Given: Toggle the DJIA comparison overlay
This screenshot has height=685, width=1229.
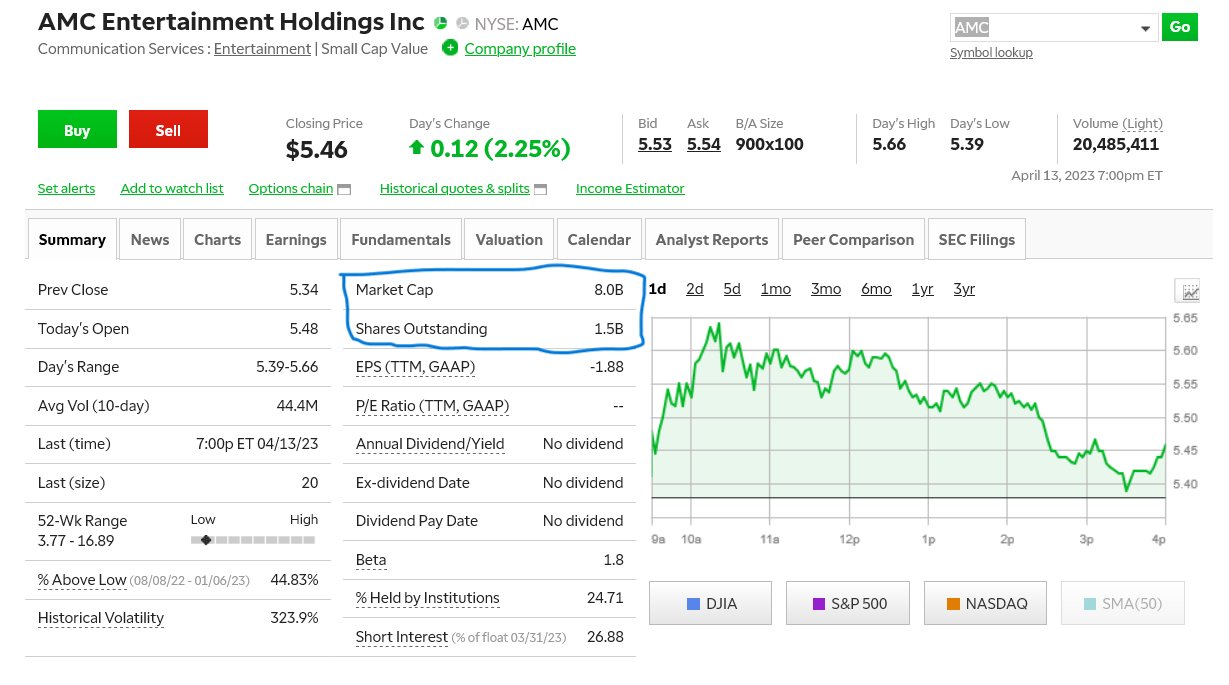Looking at the screenshot, I should (710, 604).
